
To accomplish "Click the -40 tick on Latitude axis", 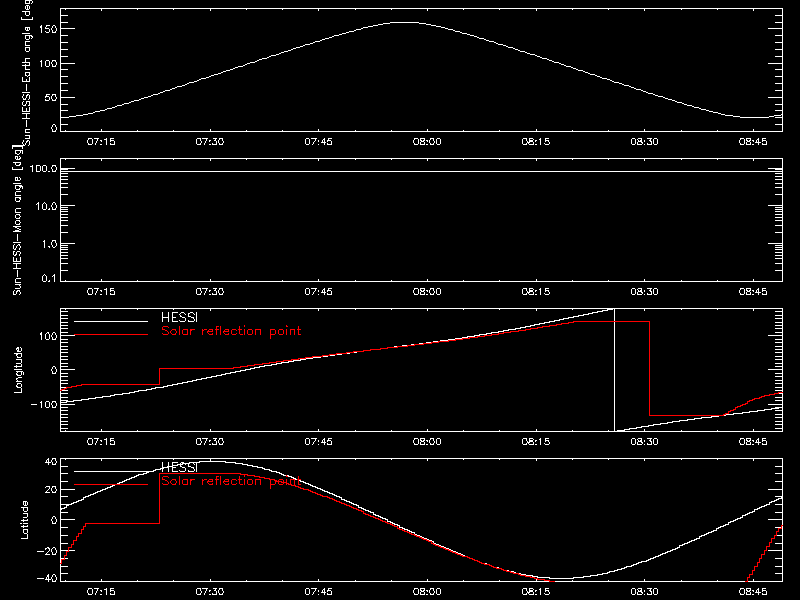I will coord(47,579).
